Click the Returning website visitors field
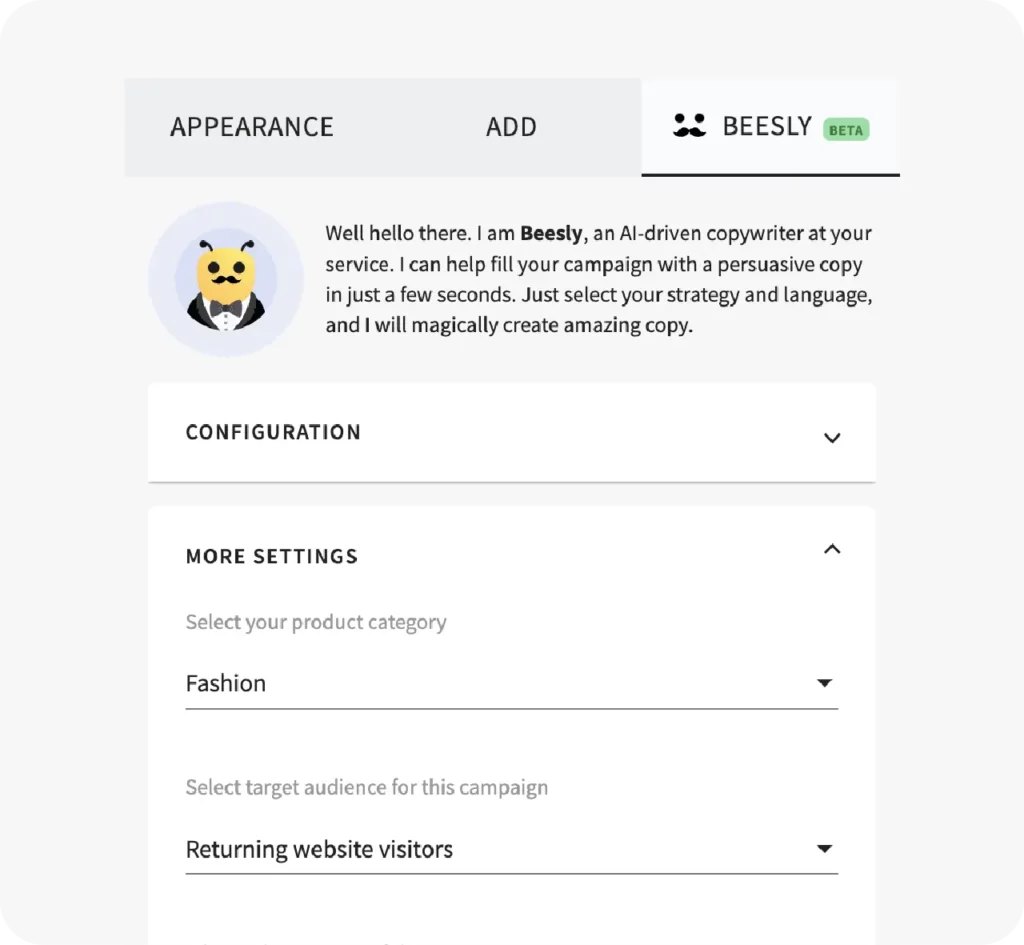Viewport: 1024px width, 945px height. click(511, 849)
